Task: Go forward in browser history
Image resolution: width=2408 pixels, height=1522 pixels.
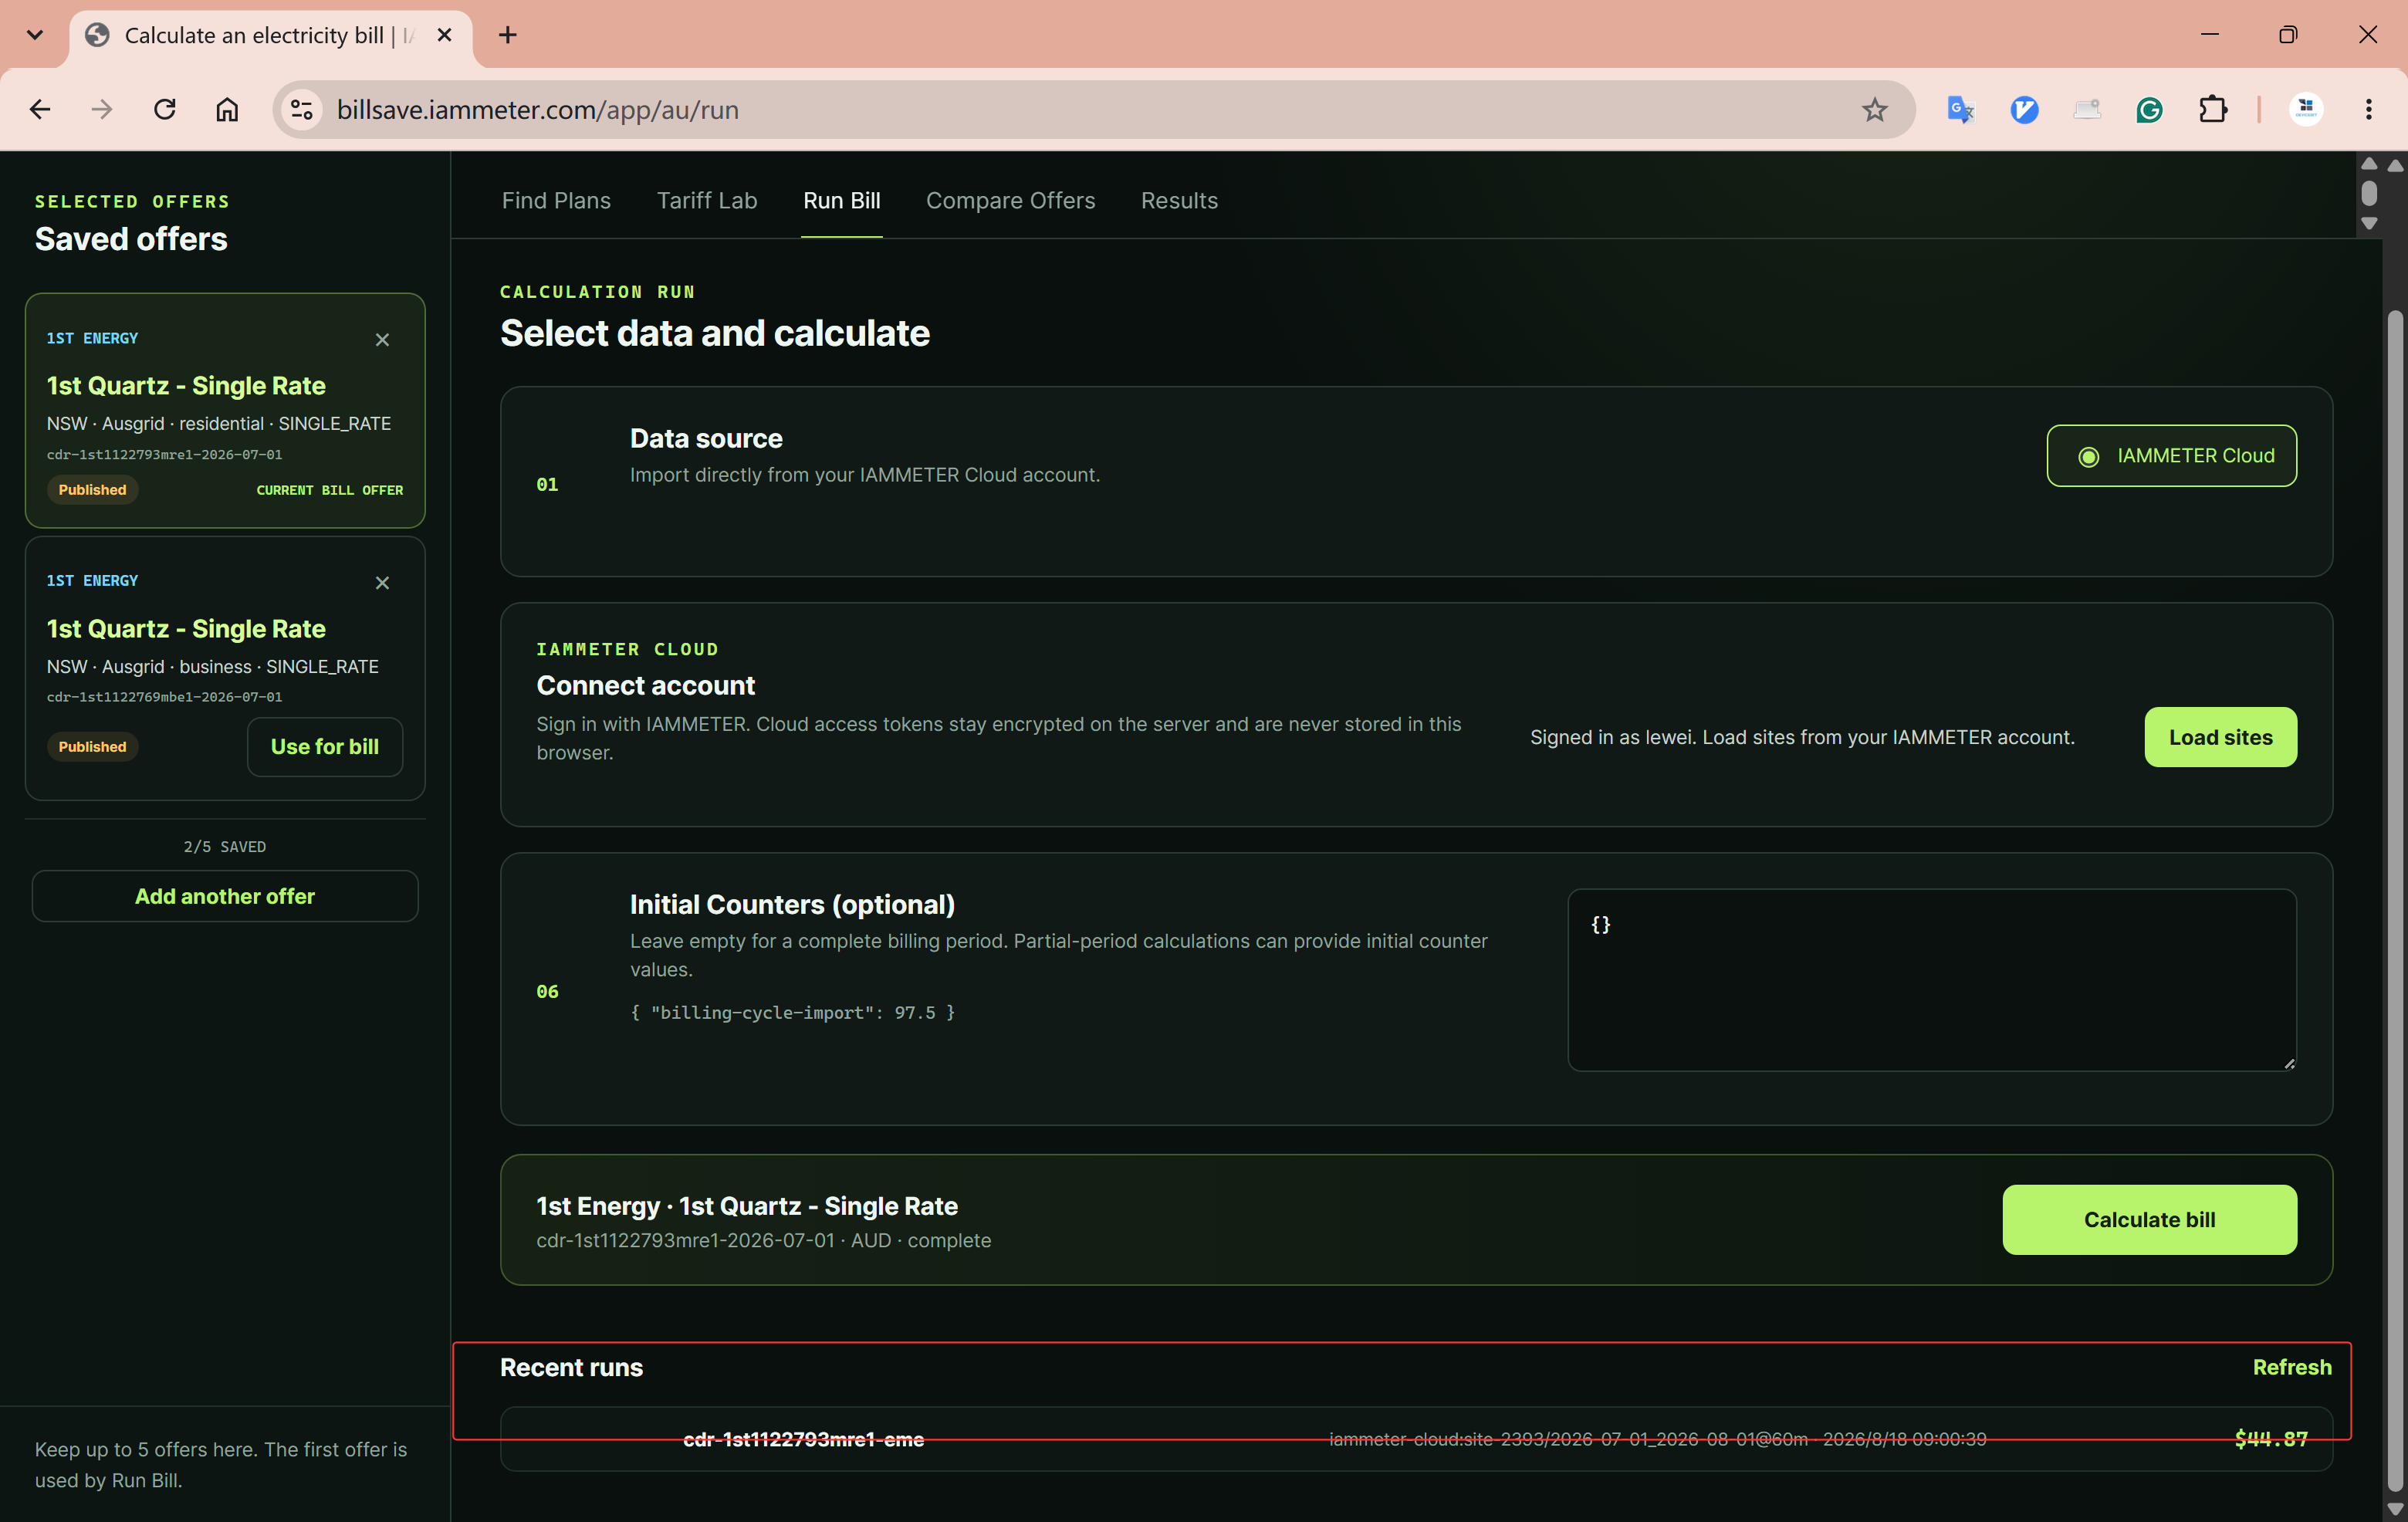Action: pos(102,109)
